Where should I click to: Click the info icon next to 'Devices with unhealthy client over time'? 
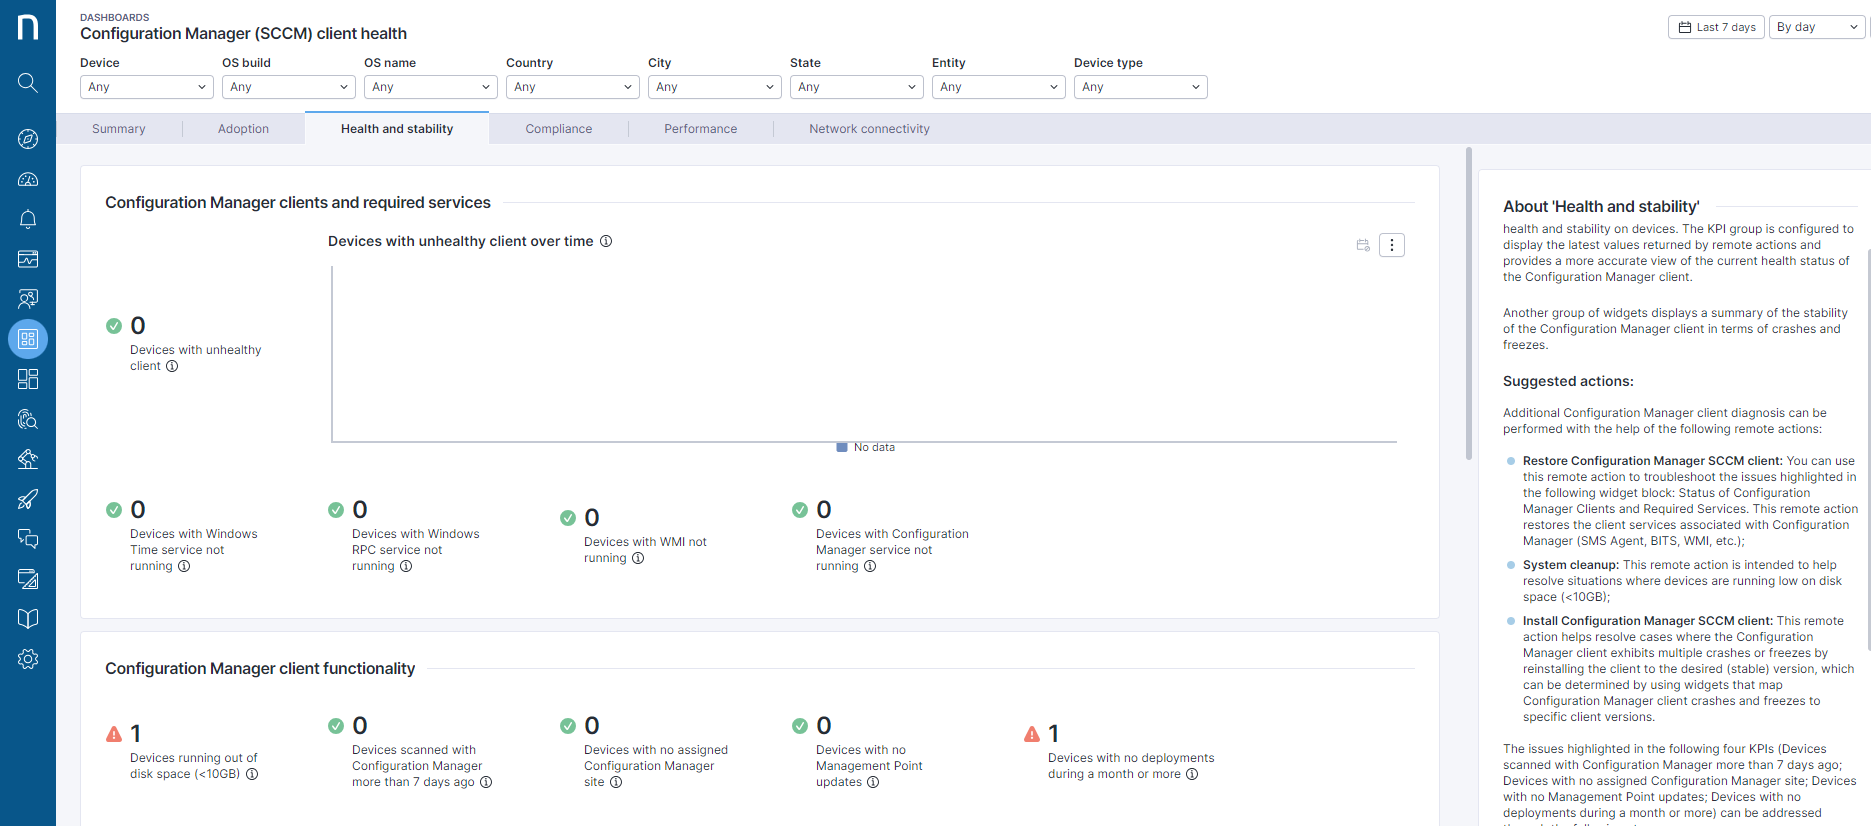click(606, 241)
